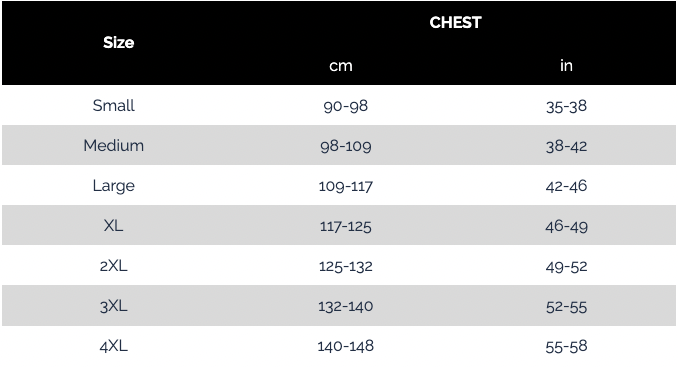Click the CHEST header label
678x367 pixels.
point(455,22)
